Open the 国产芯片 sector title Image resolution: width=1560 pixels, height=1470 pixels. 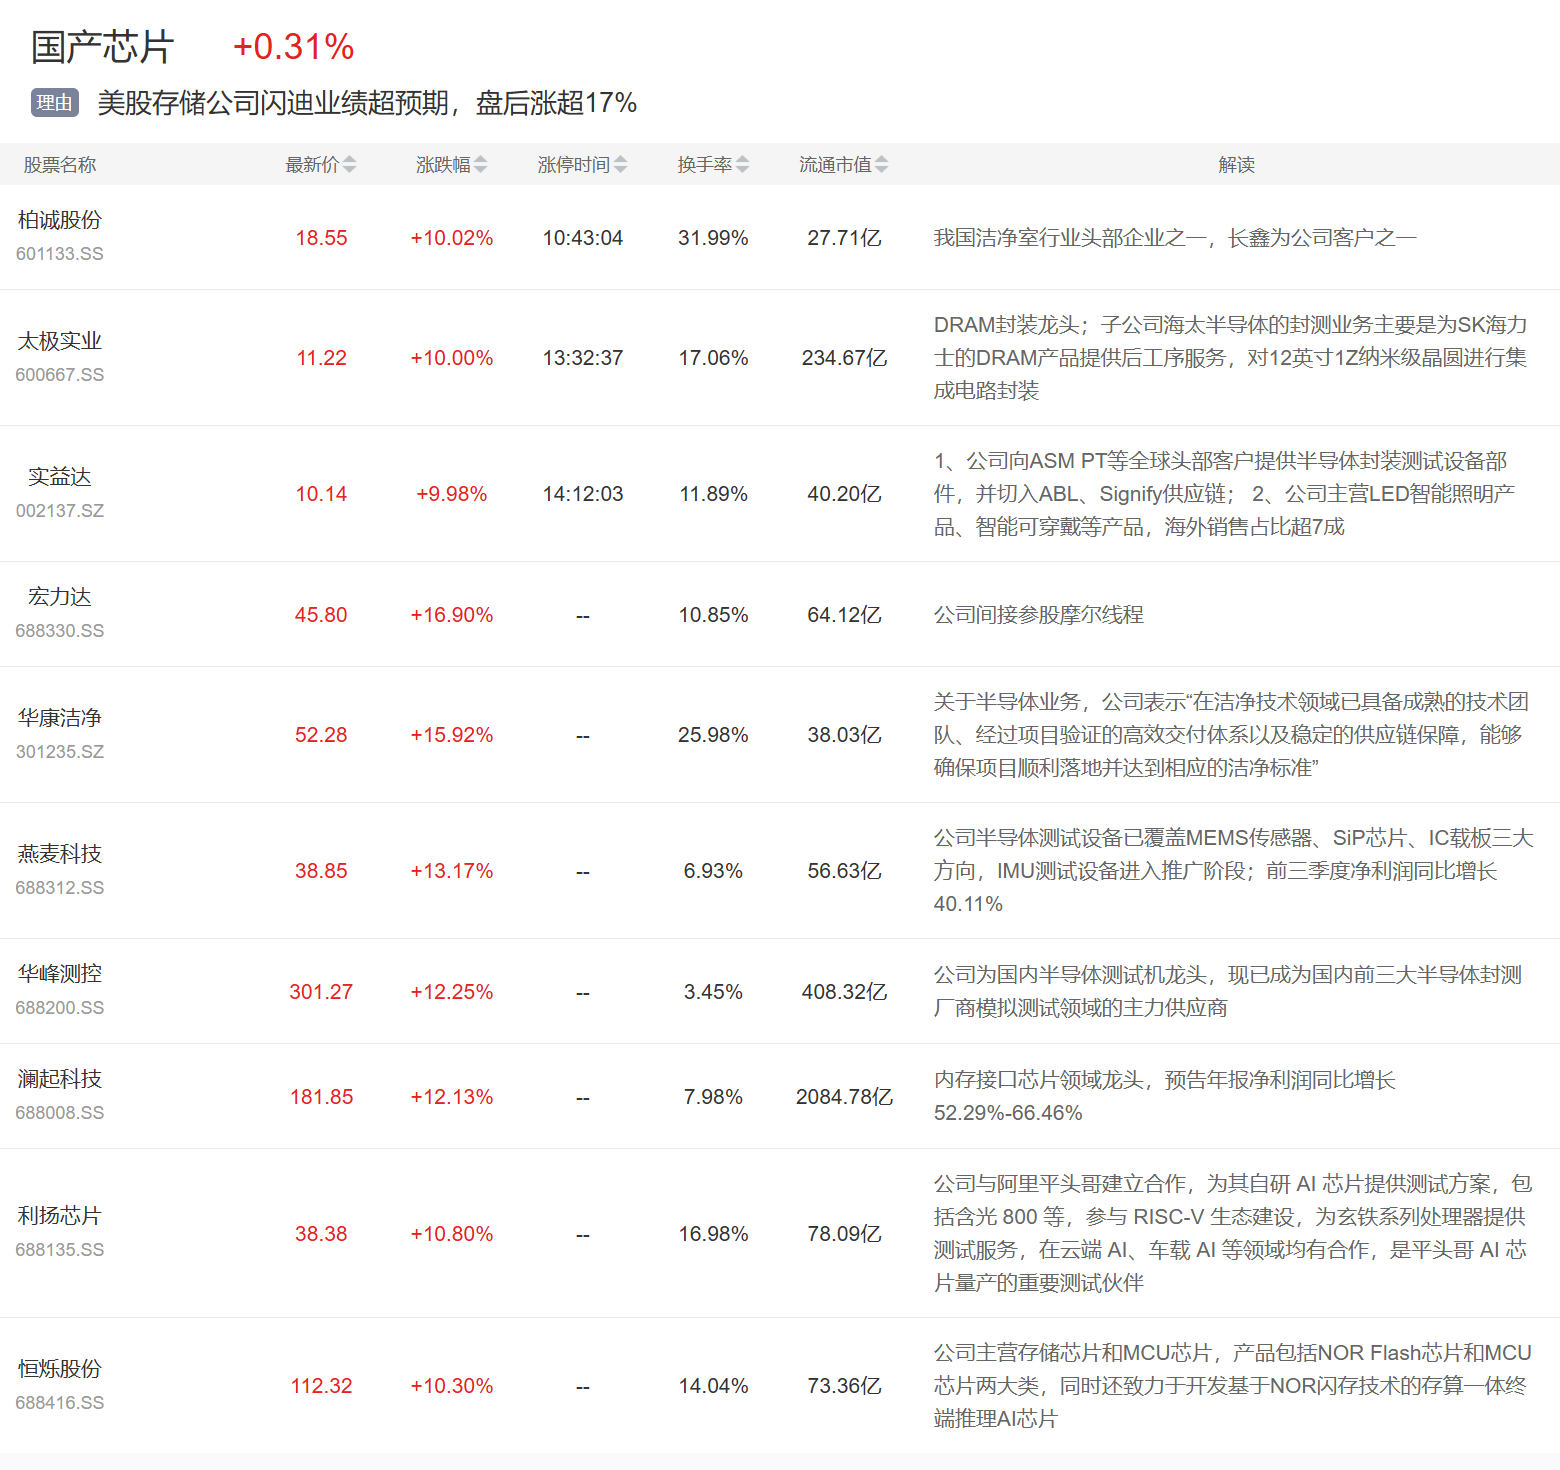(102, 47)
